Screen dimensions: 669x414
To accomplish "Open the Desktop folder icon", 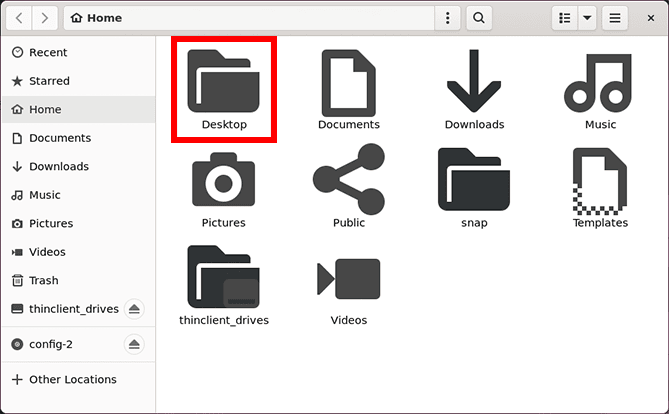I will pos(224,81).
